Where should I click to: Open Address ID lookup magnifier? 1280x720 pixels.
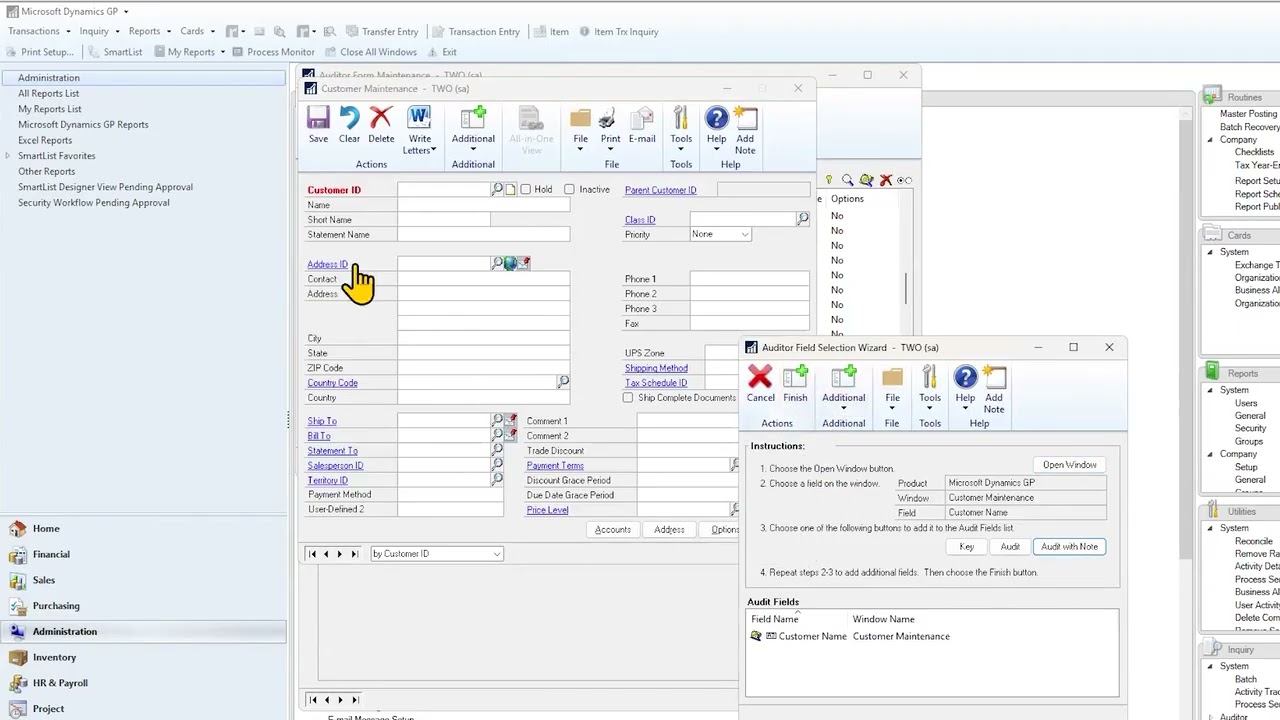click(x=497, y=263)
